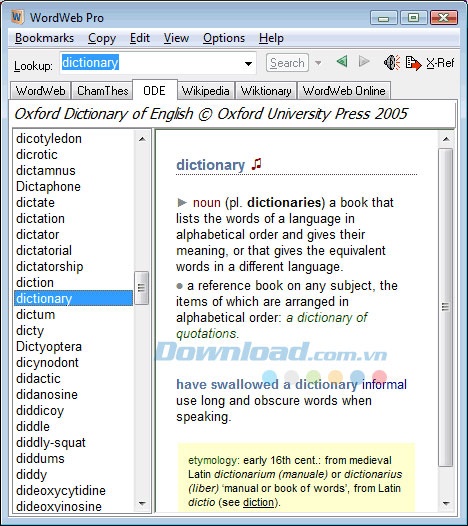Screen dimensions: 468x526
Task: Click the phrase have swallowed a dictionary
Action: 267,384
